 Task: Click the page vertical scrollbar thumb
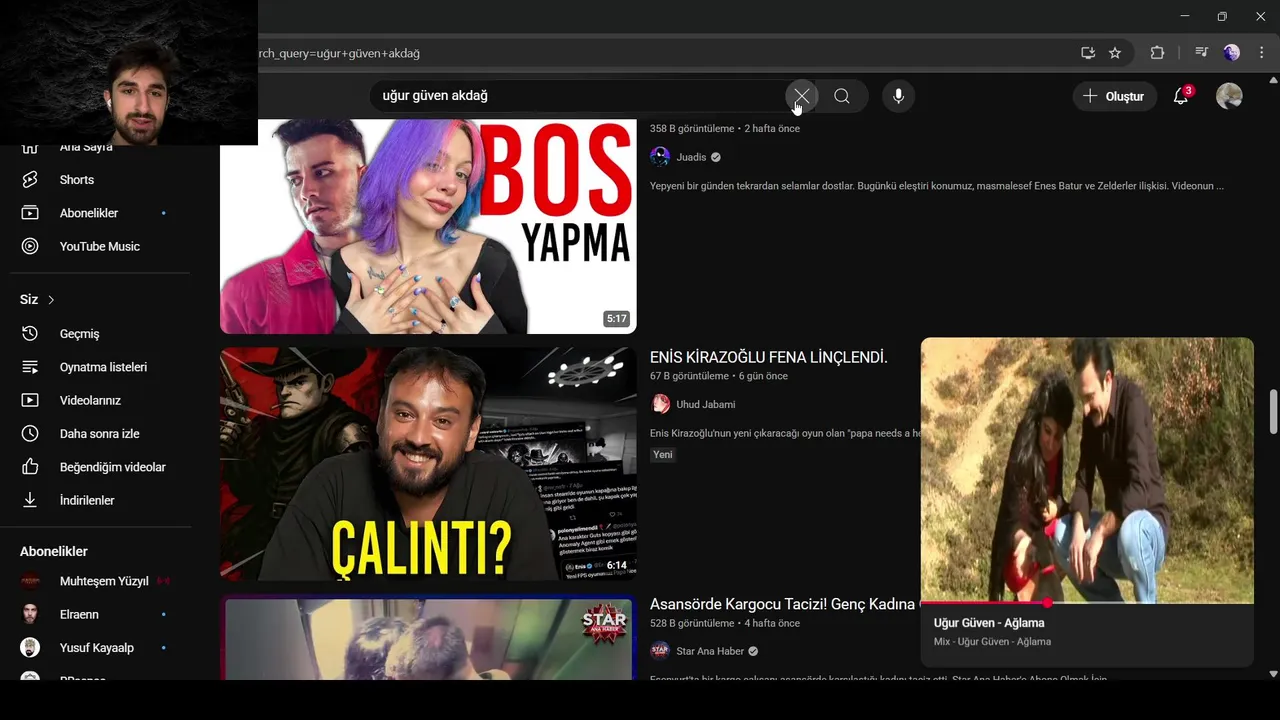pyautogui.click(x=1273, y=412)
